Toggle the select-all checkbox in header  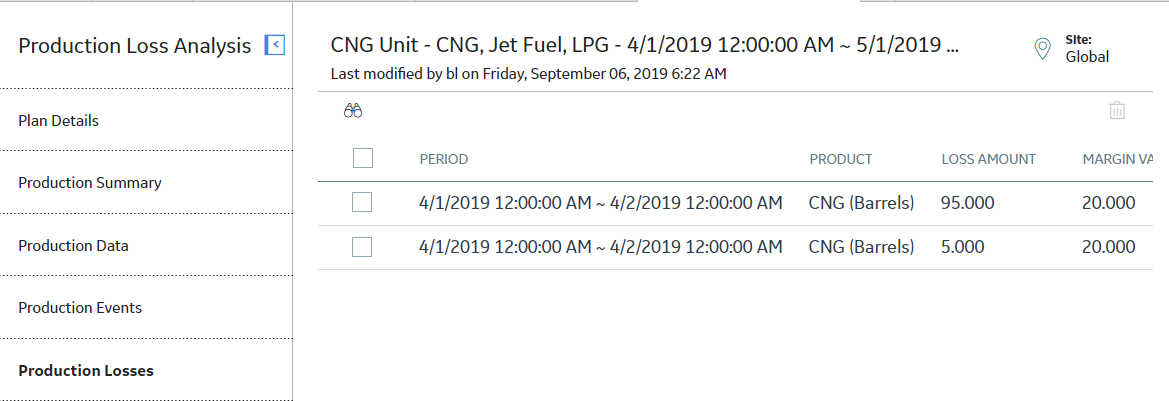[363, 158]
